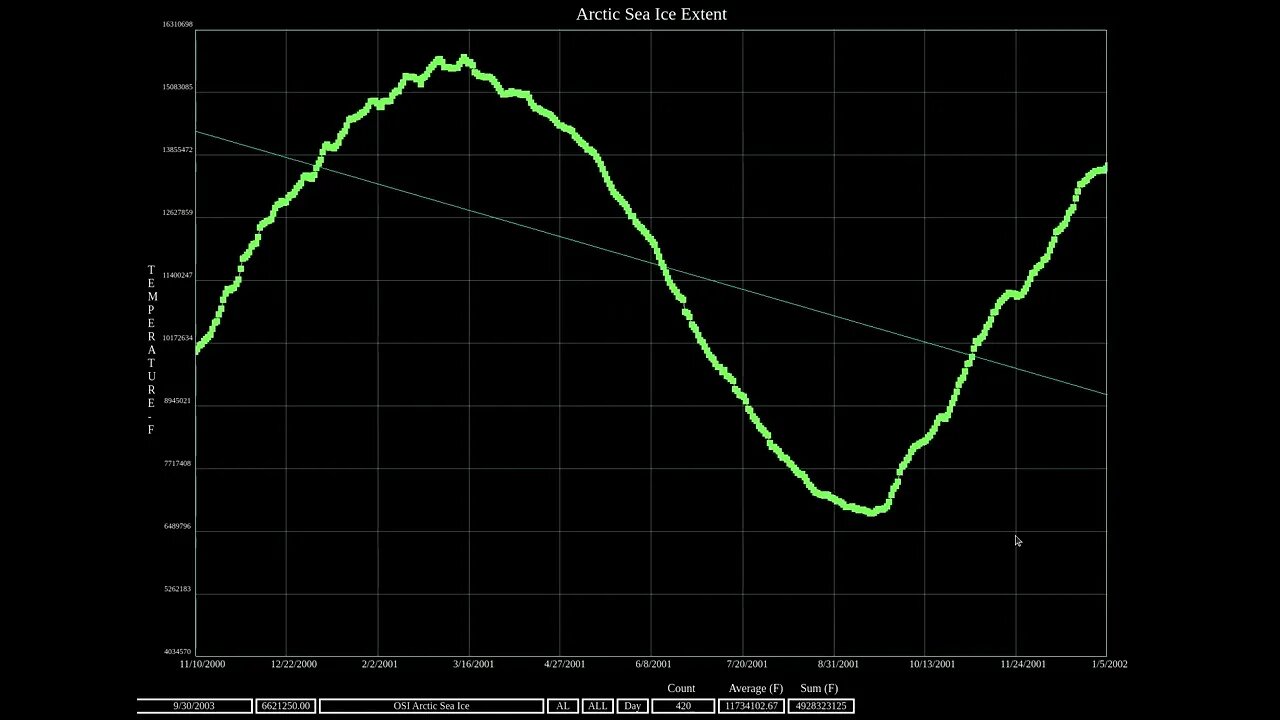This screenshot has width=1280, height=720.
Task: Click the AL button
Action: [x=563, y=706]
